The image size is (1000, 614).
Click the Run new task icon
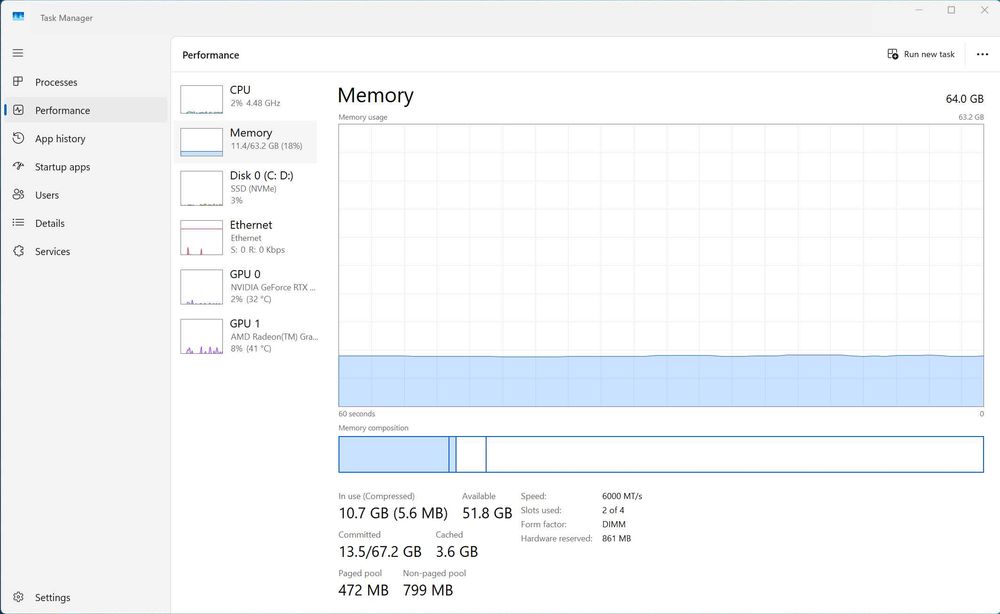pyautogui.click(x=892, y=54)
